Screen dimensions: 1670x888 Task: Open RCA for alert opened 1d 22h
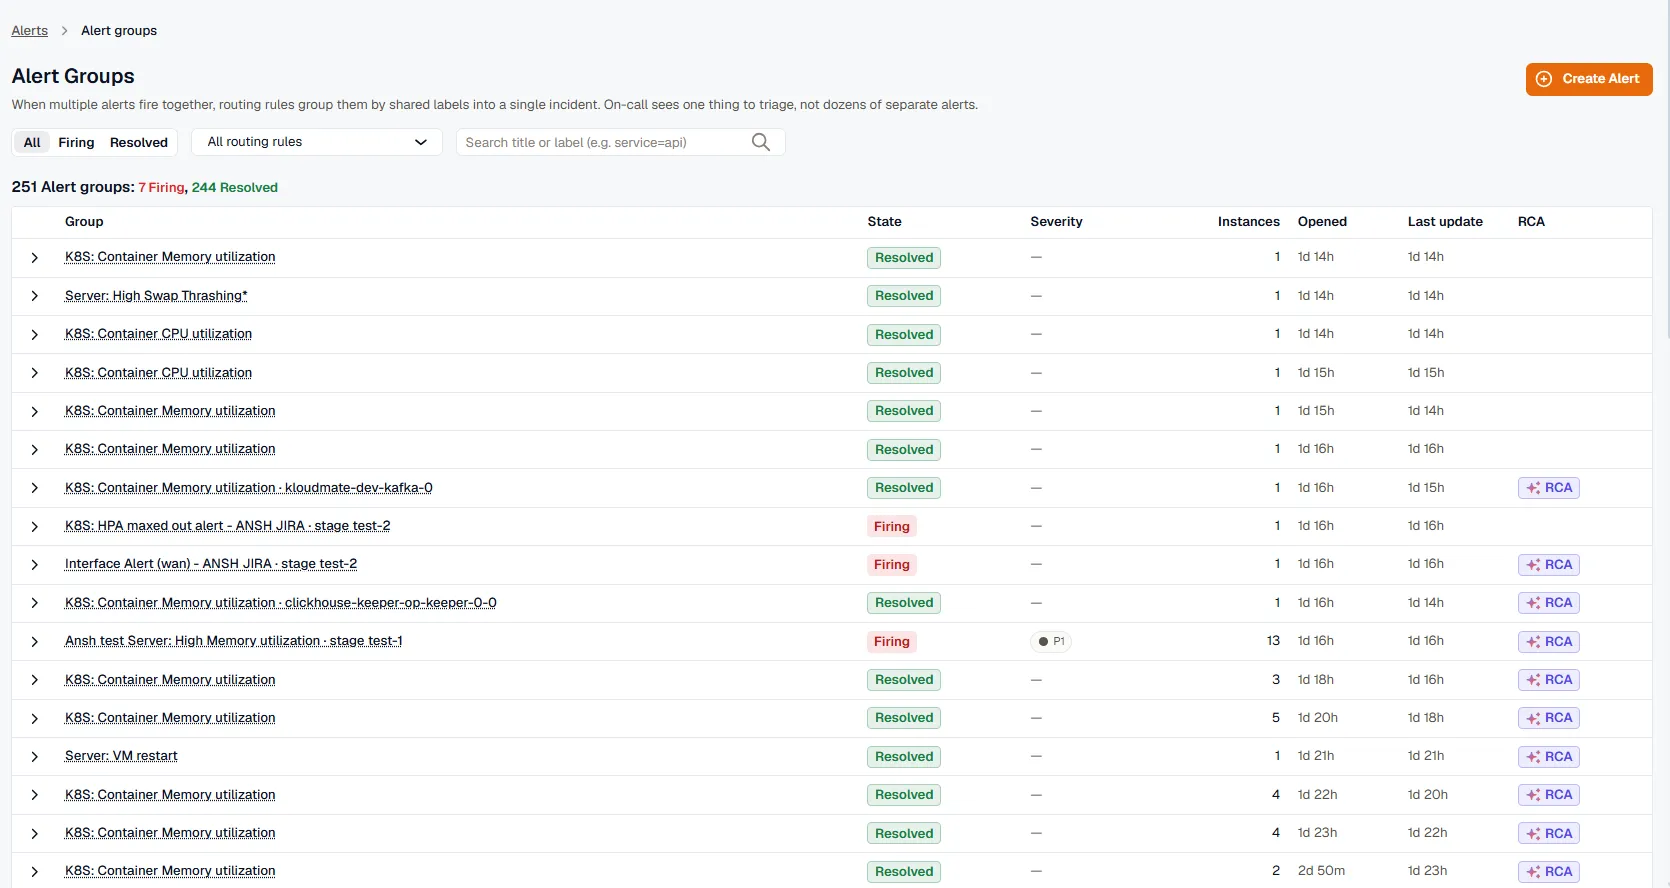click(x=1549, y=795)
